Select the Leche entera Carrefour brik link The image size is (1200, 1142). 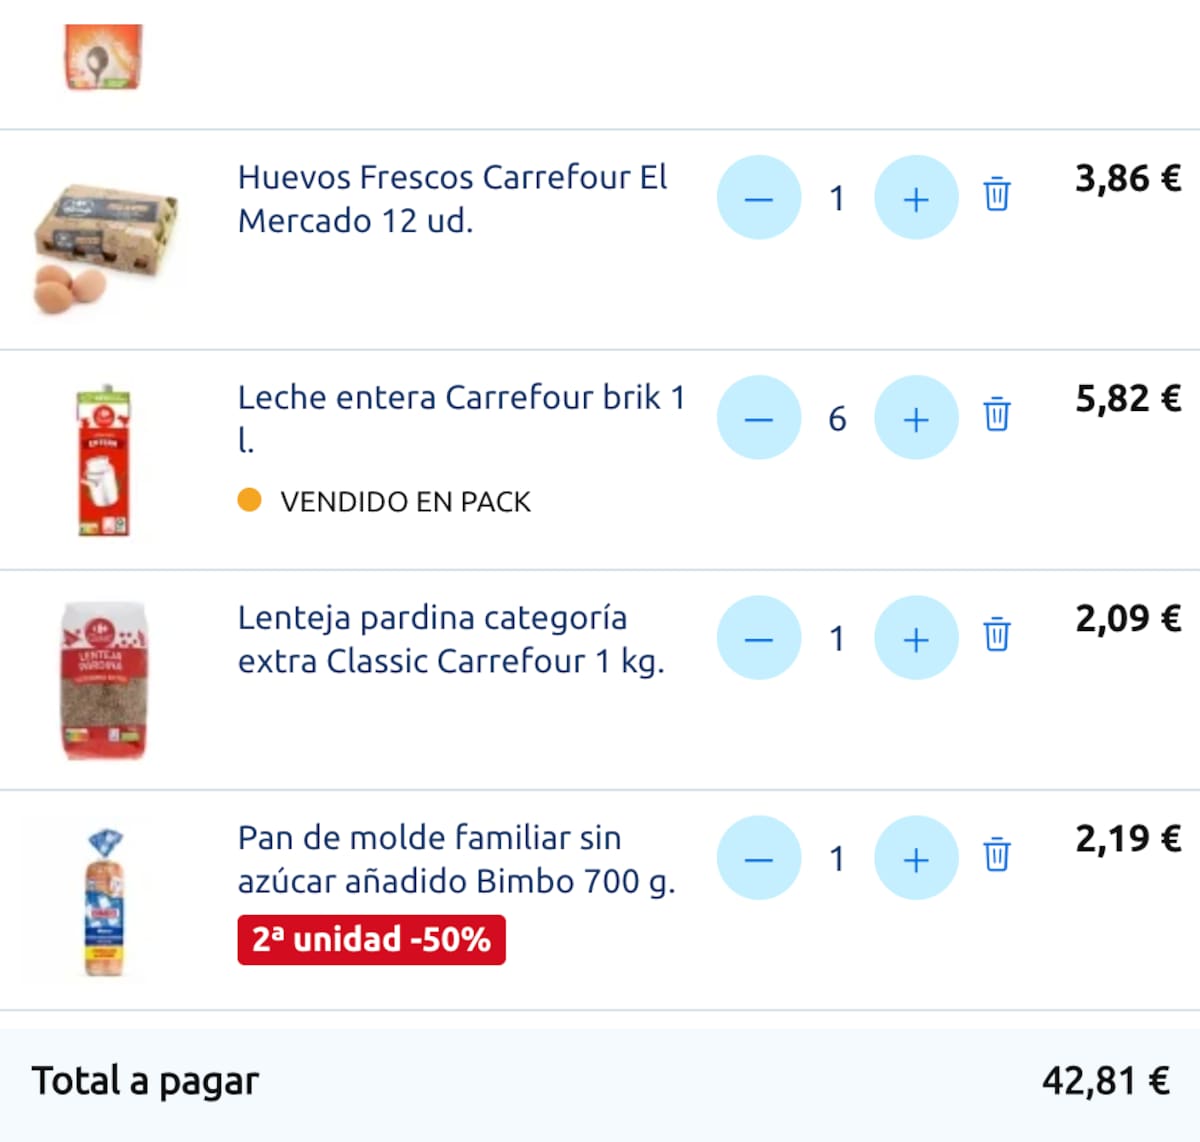[x=461, y=418]
